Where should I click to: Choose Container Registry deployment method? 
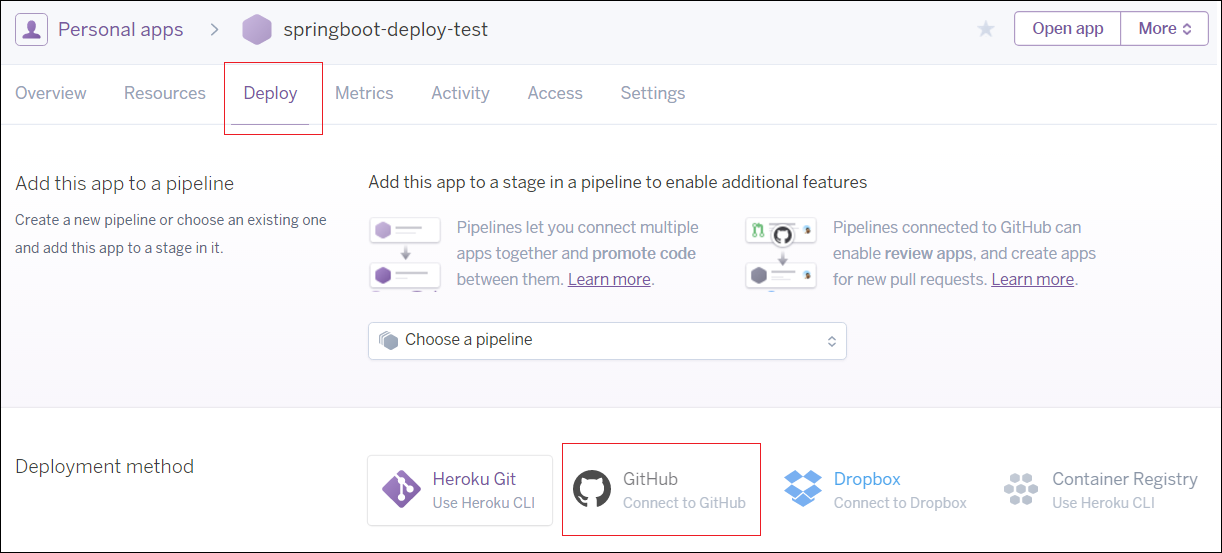click(1100, 490)
